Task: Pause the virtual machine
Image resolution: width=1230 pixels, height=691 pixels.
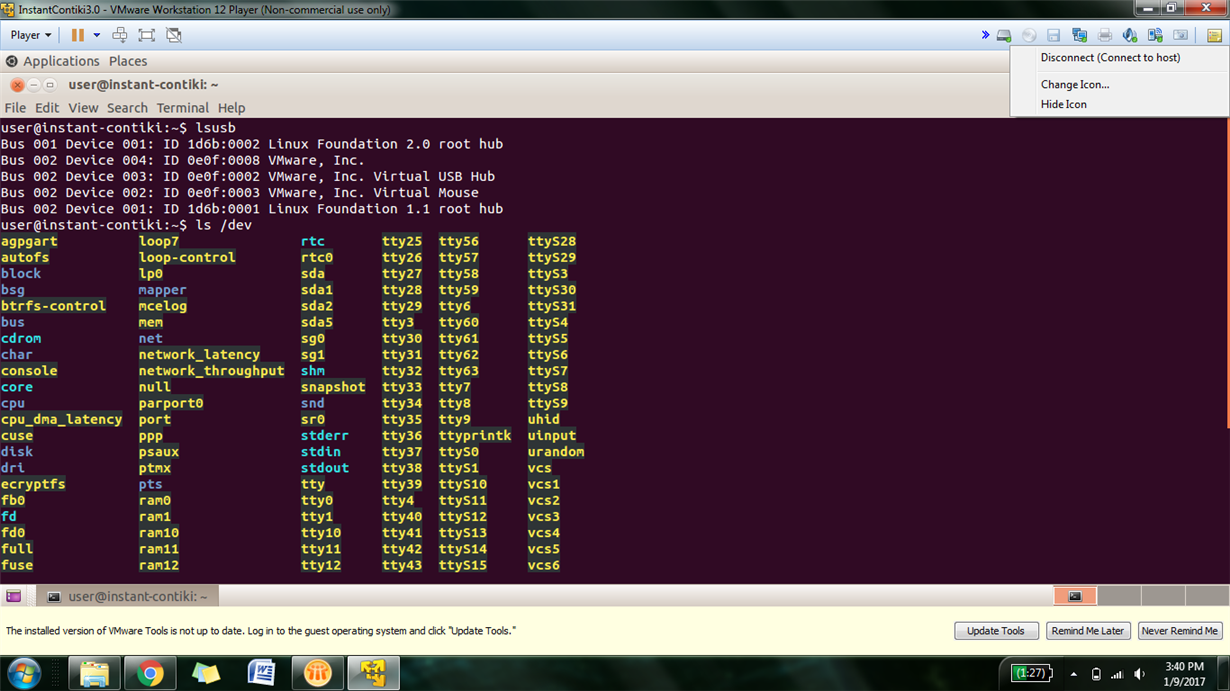Action: point(77,35)
